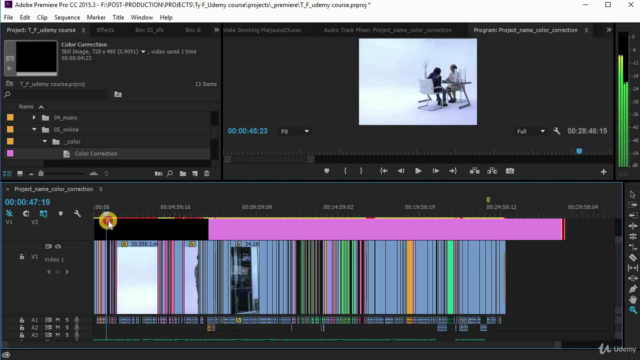
Task: Solo audio track A1
Action: 67,320
